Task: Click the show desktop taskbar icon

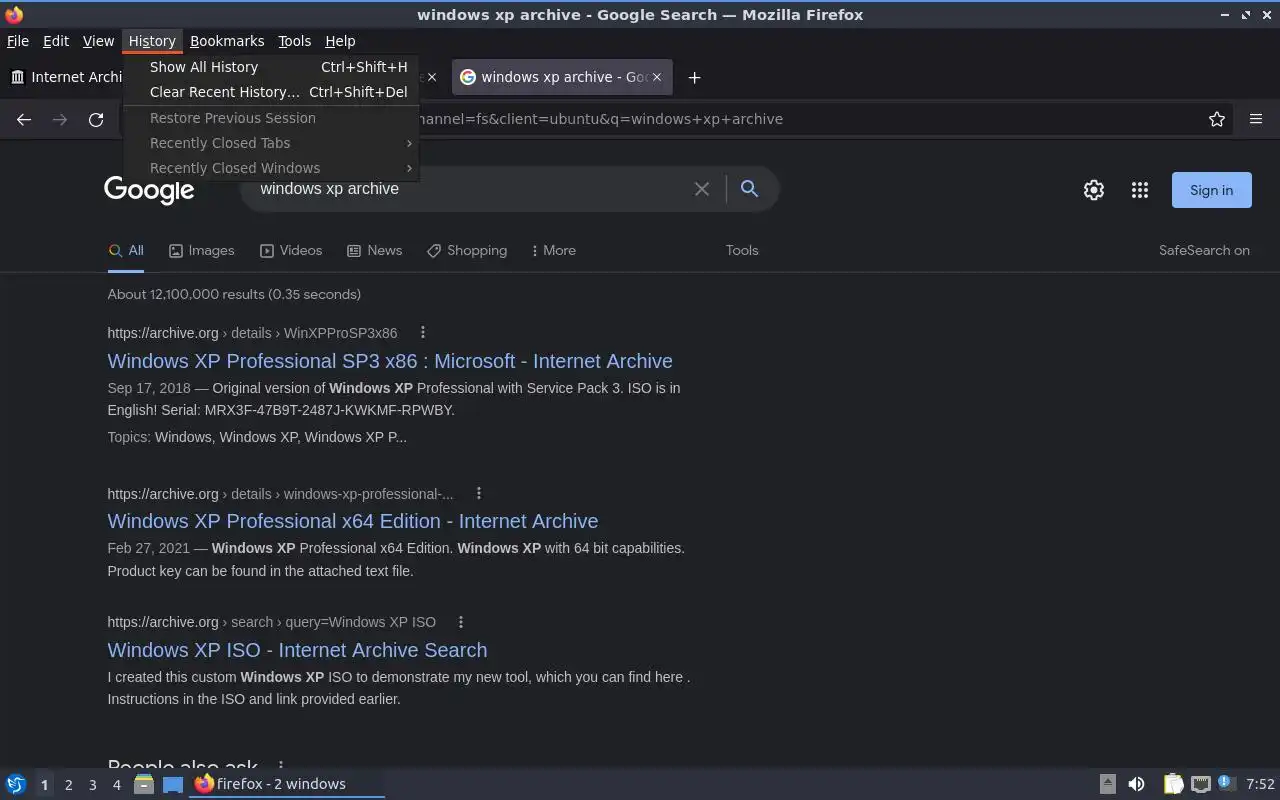Action: (x=173, y=784)
